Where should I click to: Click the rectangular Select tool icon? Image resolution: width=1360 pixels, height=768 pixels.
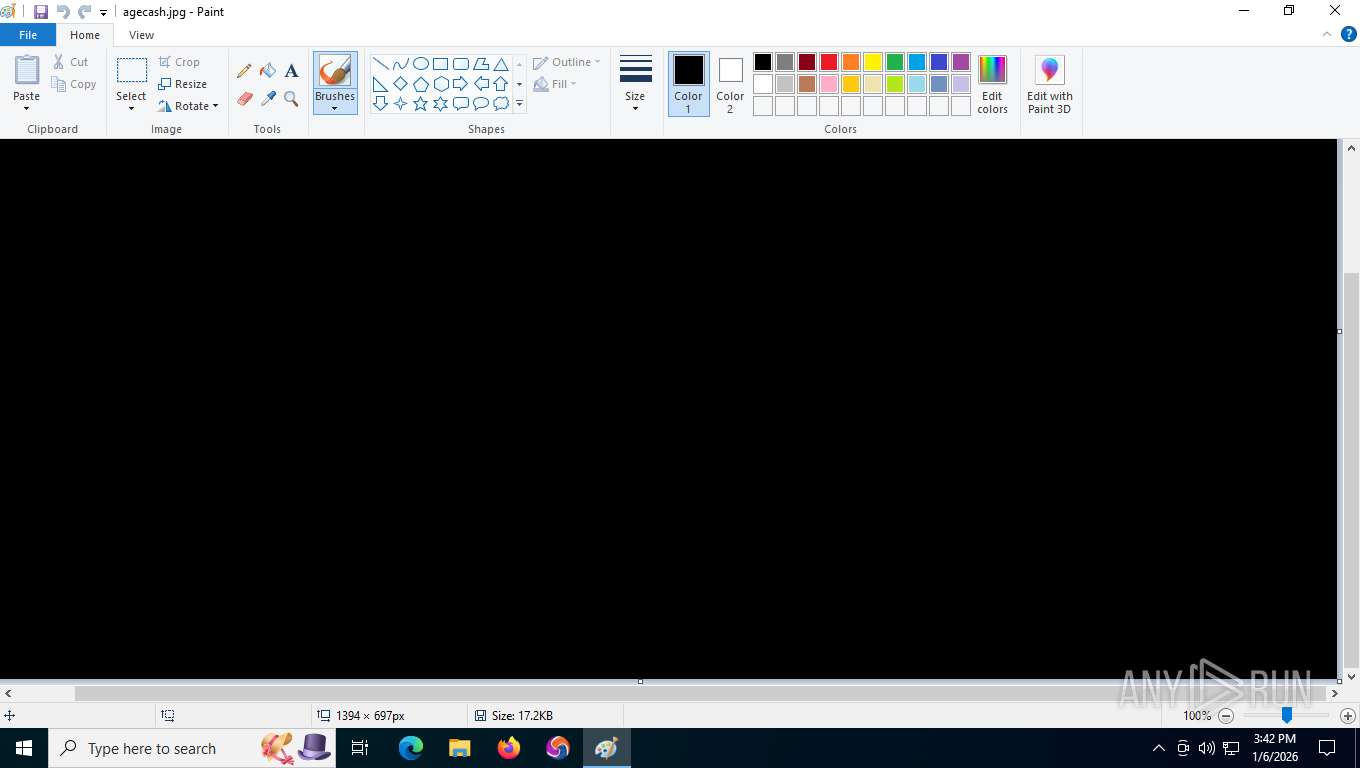131,71
